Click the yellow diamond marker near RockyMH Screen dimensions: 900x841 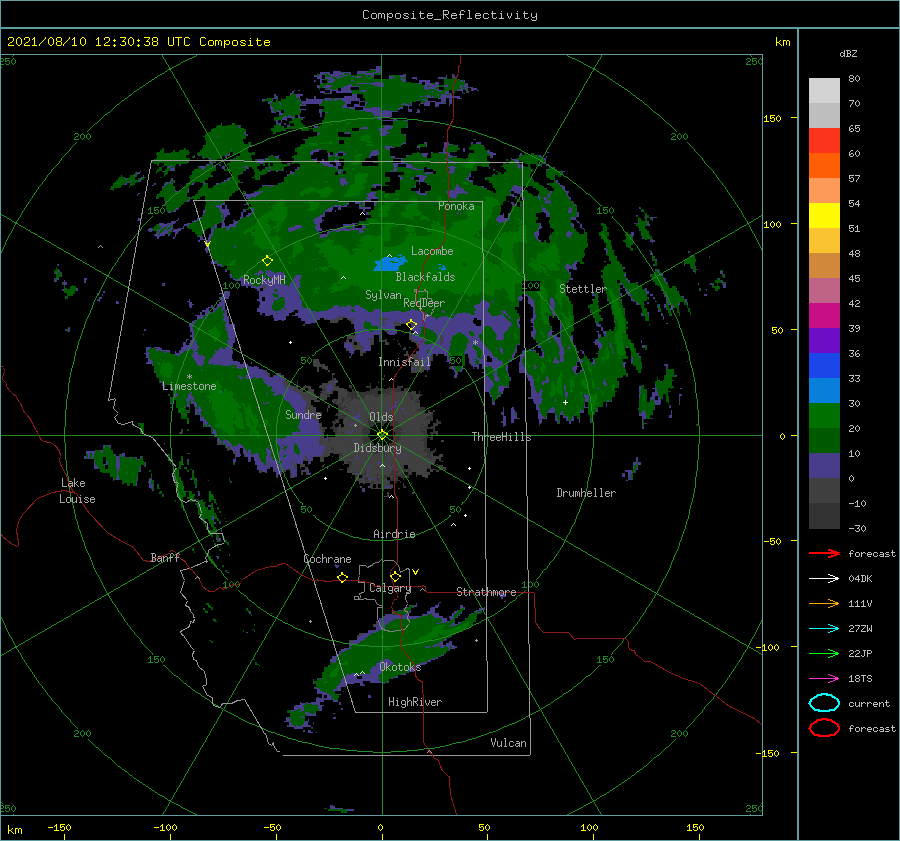pyautogui.click(x=267, y=261)
